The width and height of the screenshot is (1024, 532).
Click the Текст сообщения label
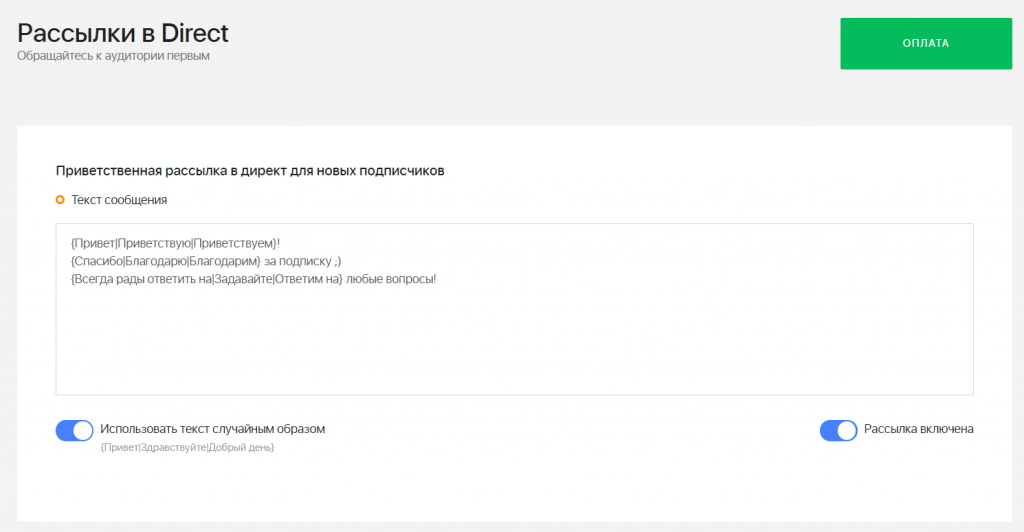click(x=119, y=200)
